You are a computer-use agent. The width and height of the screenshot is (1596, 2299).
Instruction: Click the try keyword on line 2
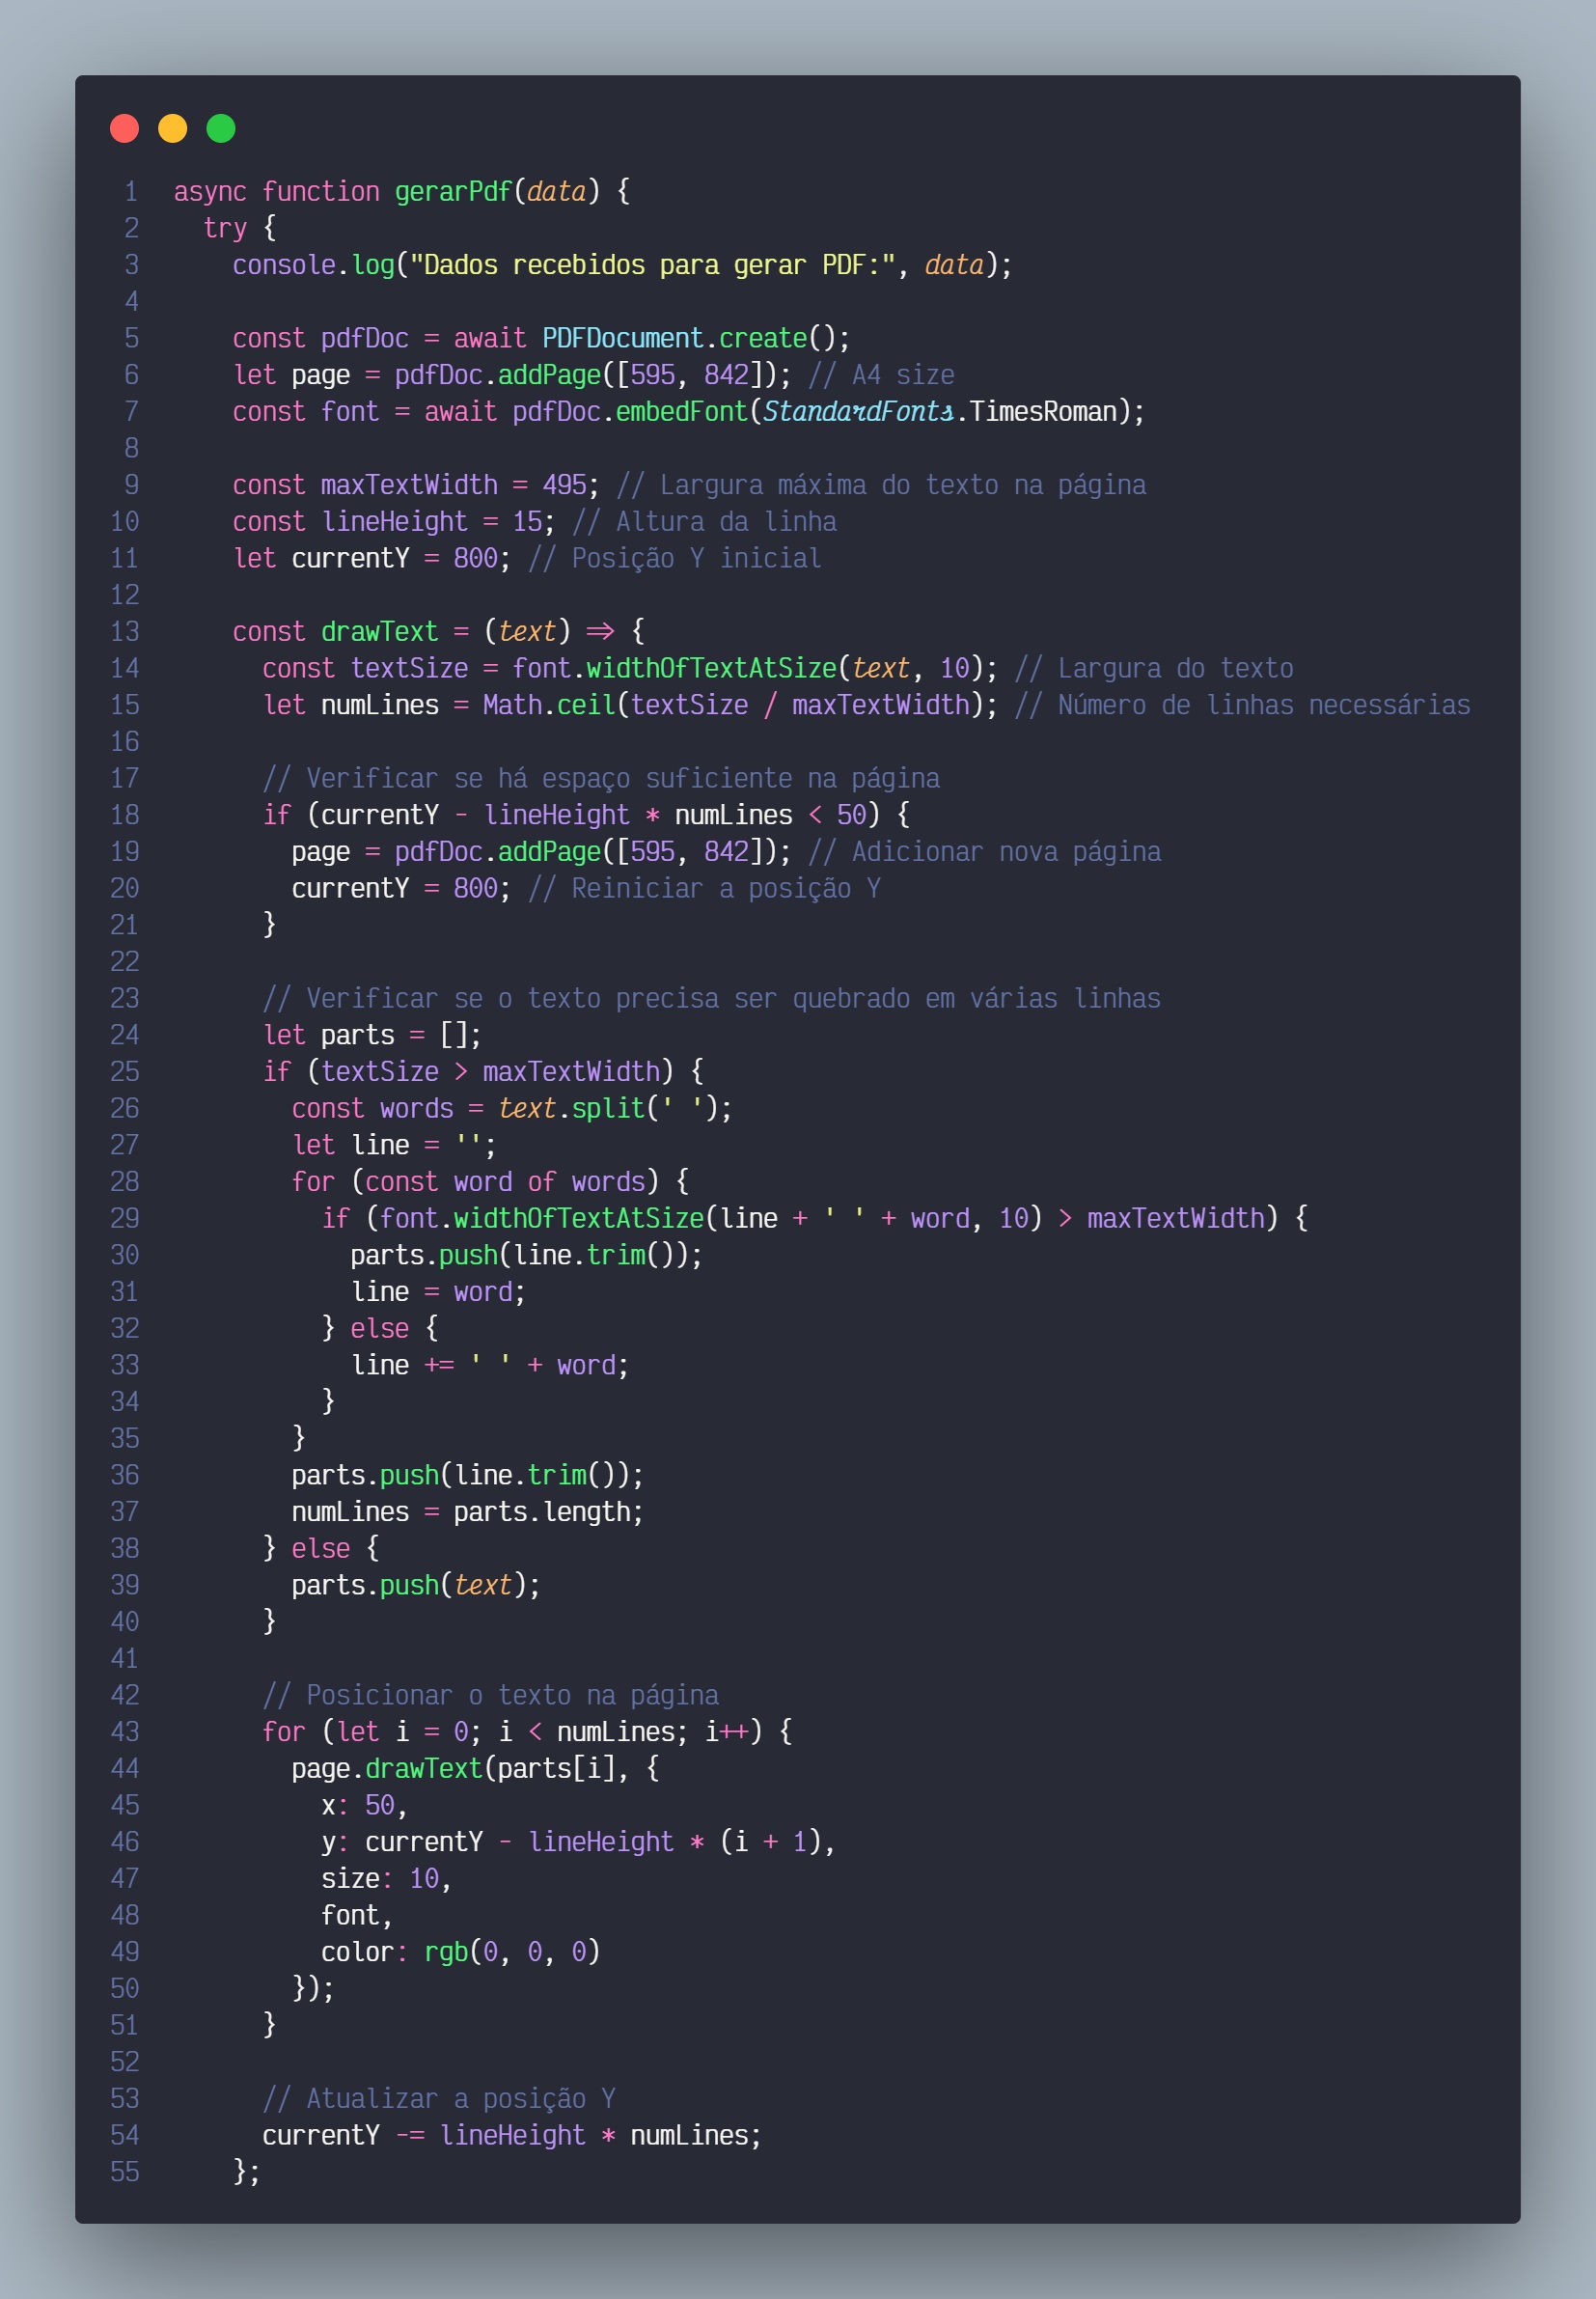225,228
